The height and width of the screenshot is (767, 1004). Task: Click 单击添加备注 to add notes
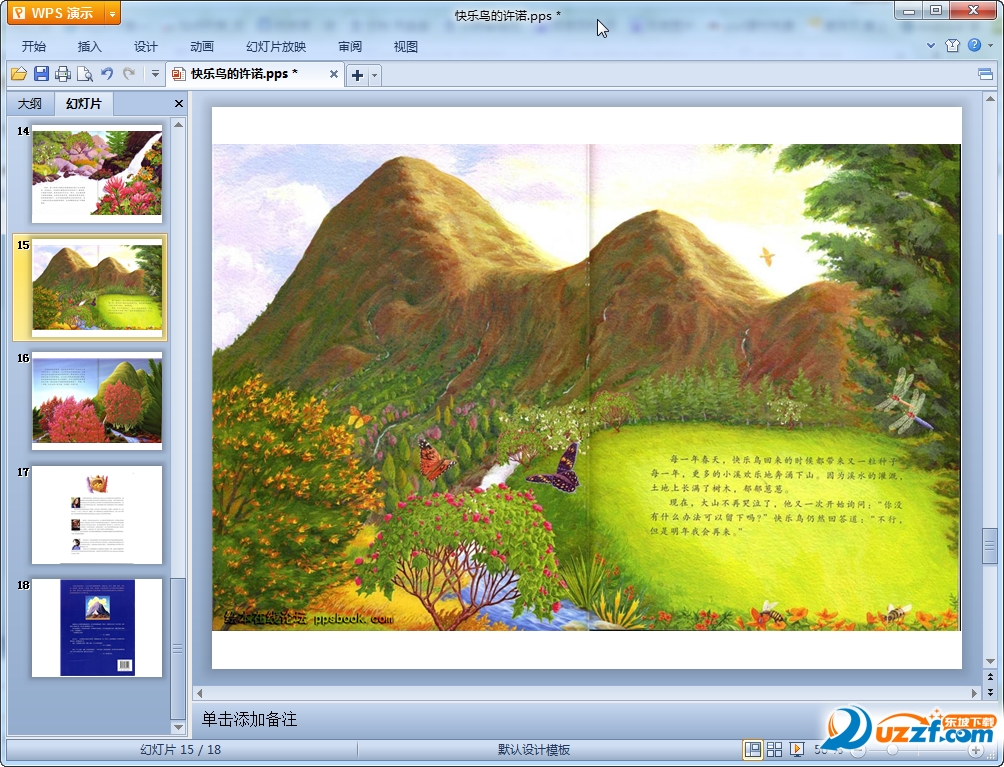249,719
